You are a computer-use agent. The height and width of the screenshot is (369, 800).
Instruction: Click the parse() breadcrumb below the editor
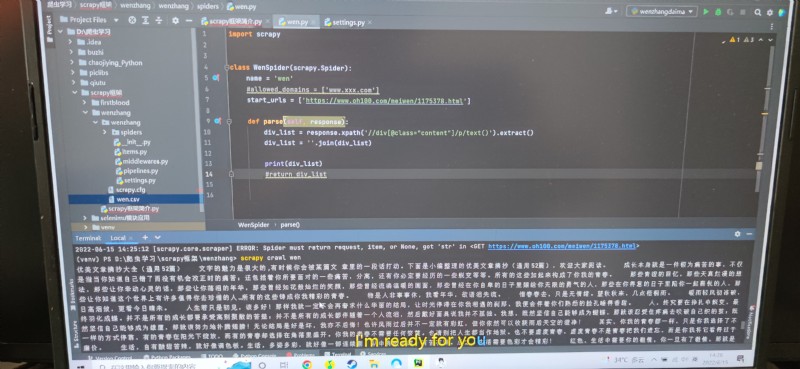coord(290,225)
